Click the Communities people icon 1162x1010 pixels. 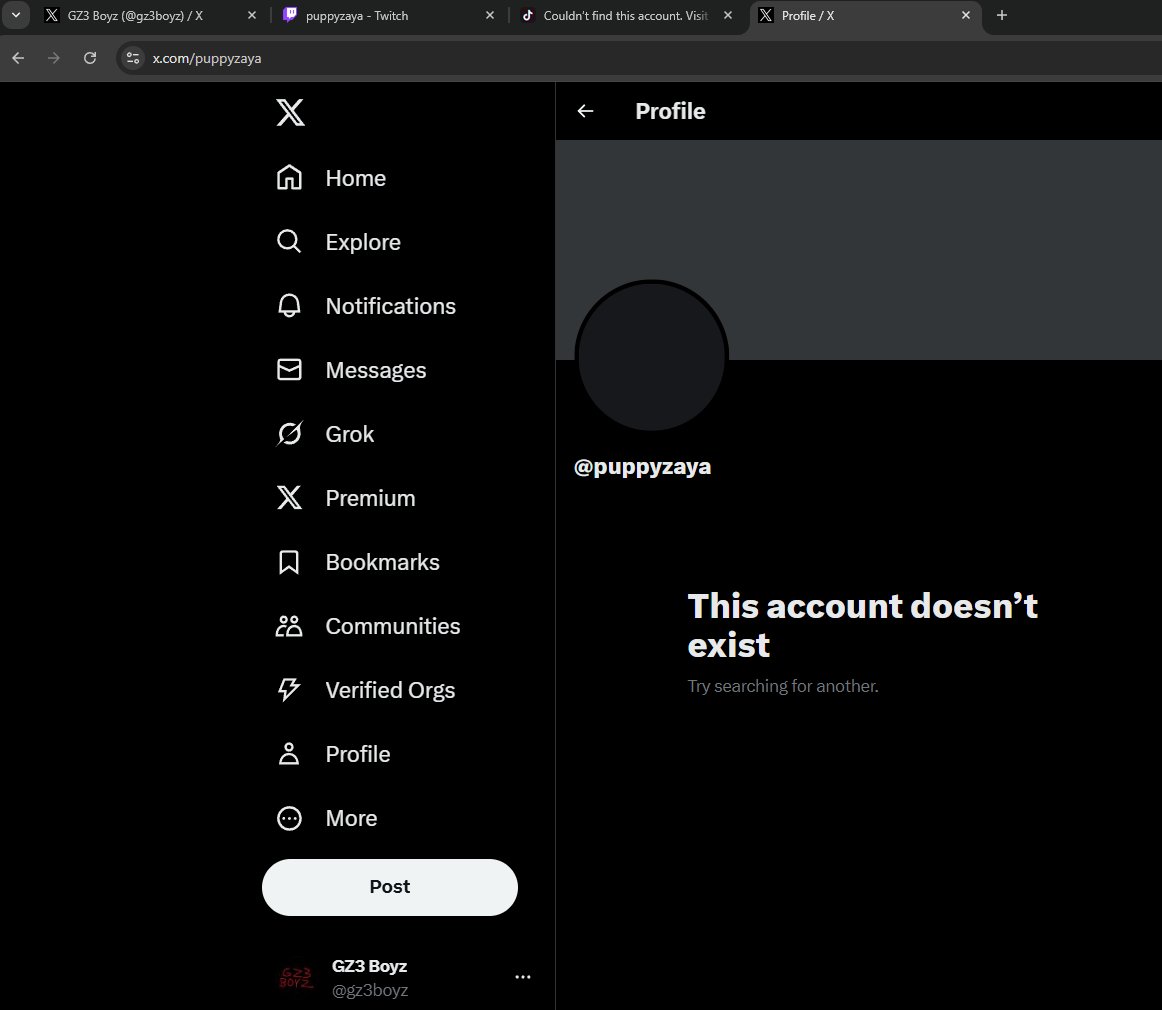[x=289, y=626]
